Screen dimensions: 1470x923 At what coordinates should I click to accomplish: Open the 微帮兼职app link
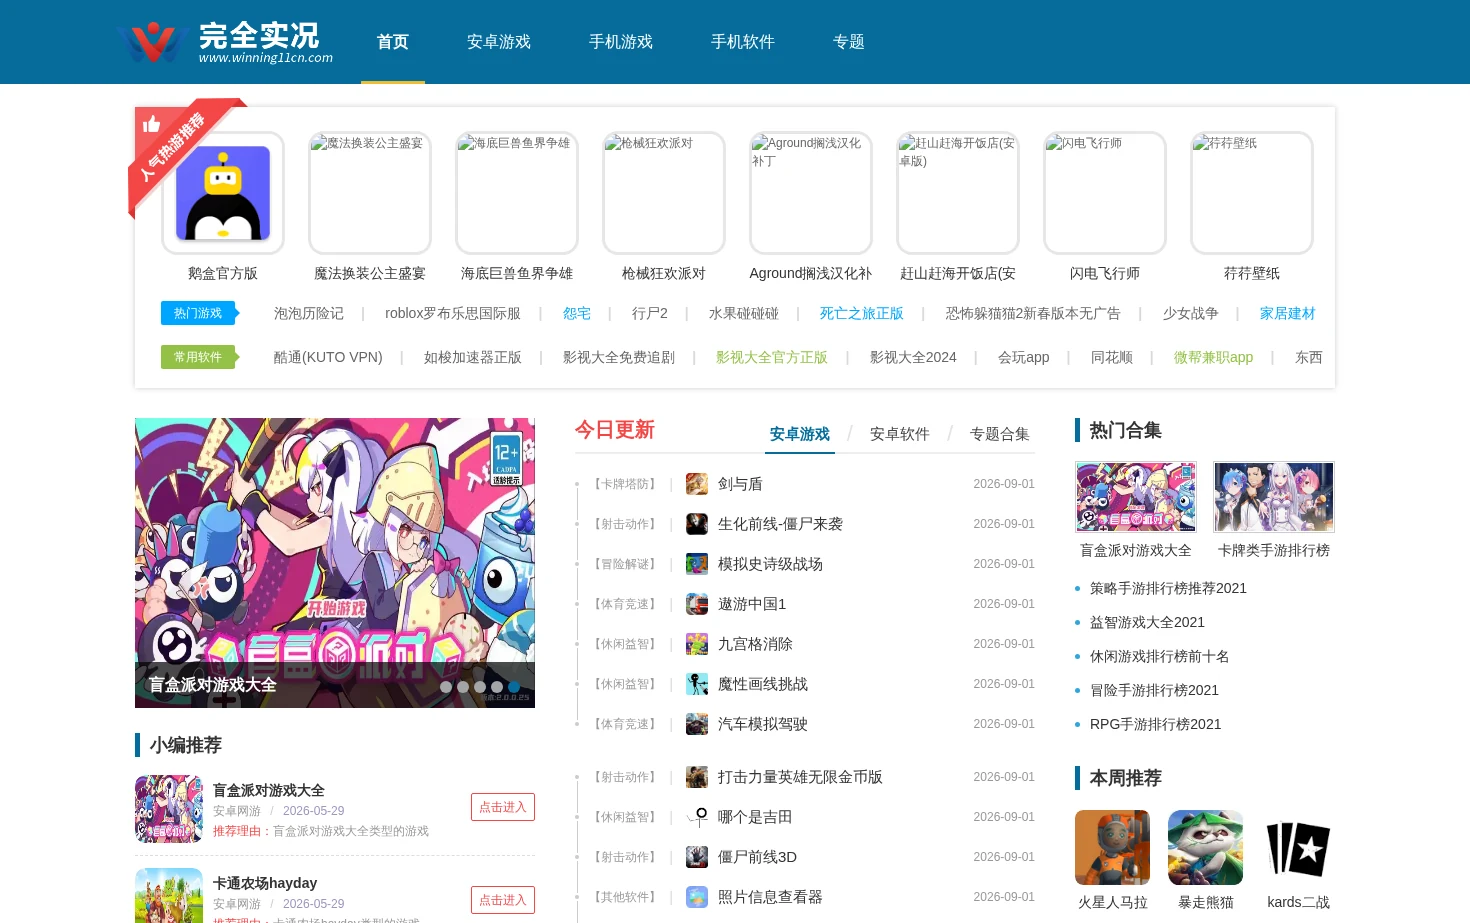tap(1213, 357)
